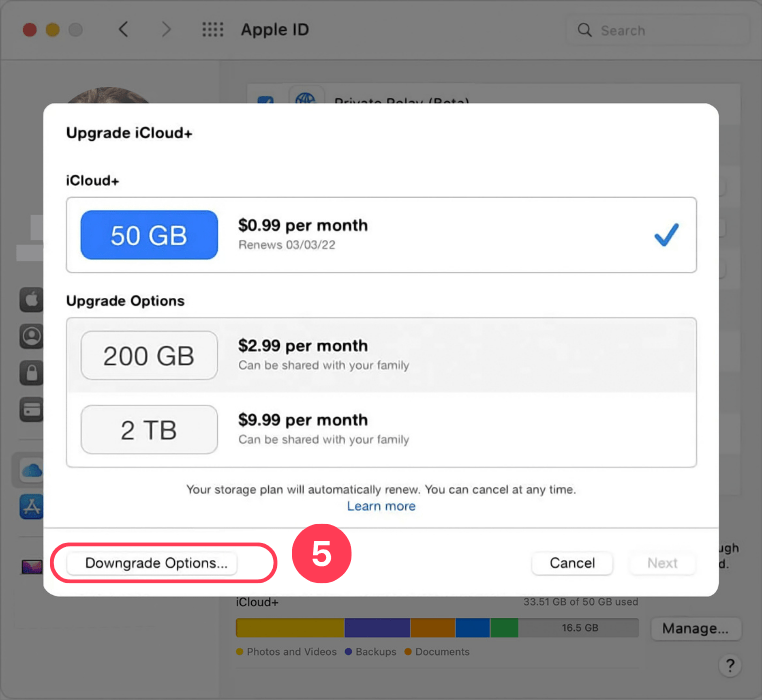762x700 pixels.
Task: Select the MacBook device in sidebar
Action: [x=31, y=567]
